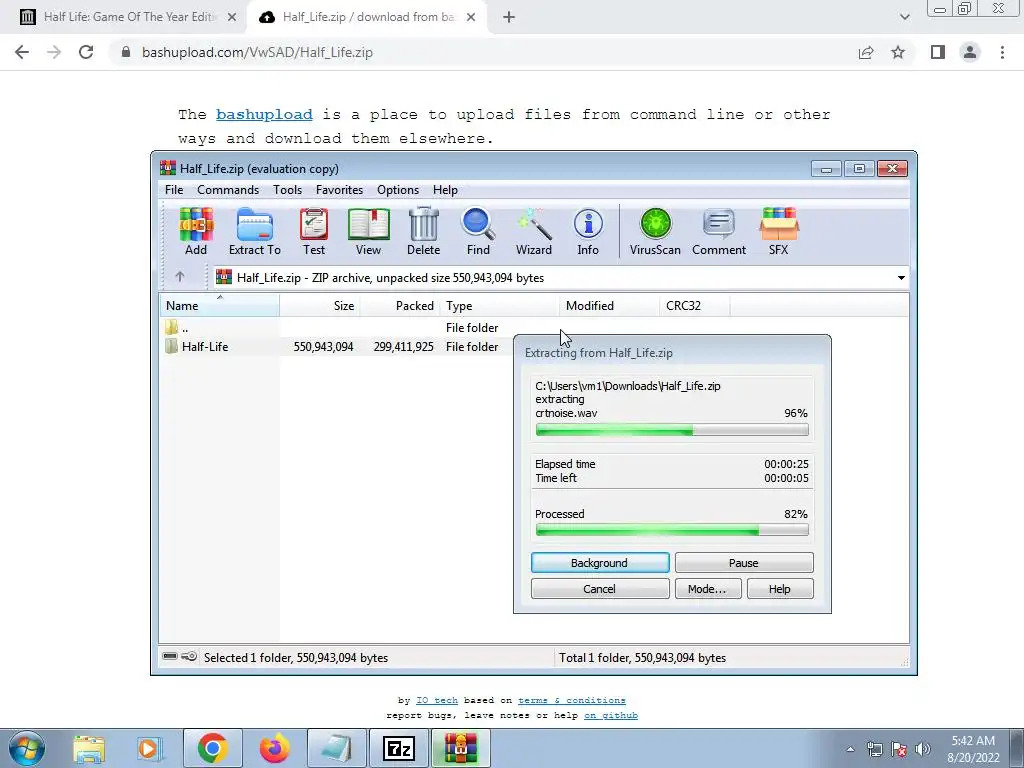Sort by the CRC32 column header

point(694,305)
